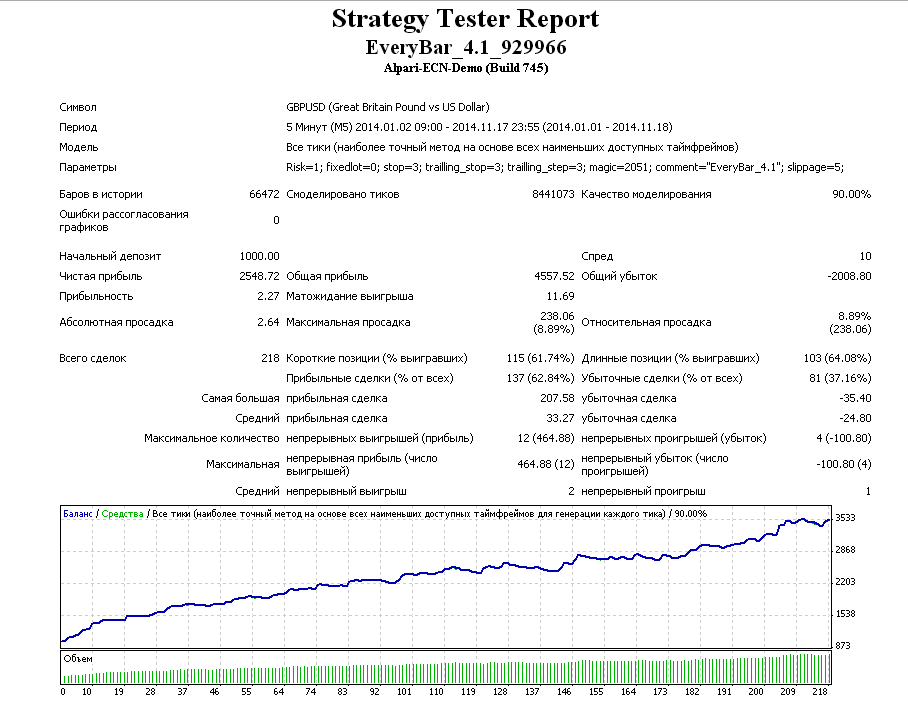Select the parameters string starting "Risk=1; fixedlot=0"
Viewport: 908px width, 705px height.
tap(565, 167)
